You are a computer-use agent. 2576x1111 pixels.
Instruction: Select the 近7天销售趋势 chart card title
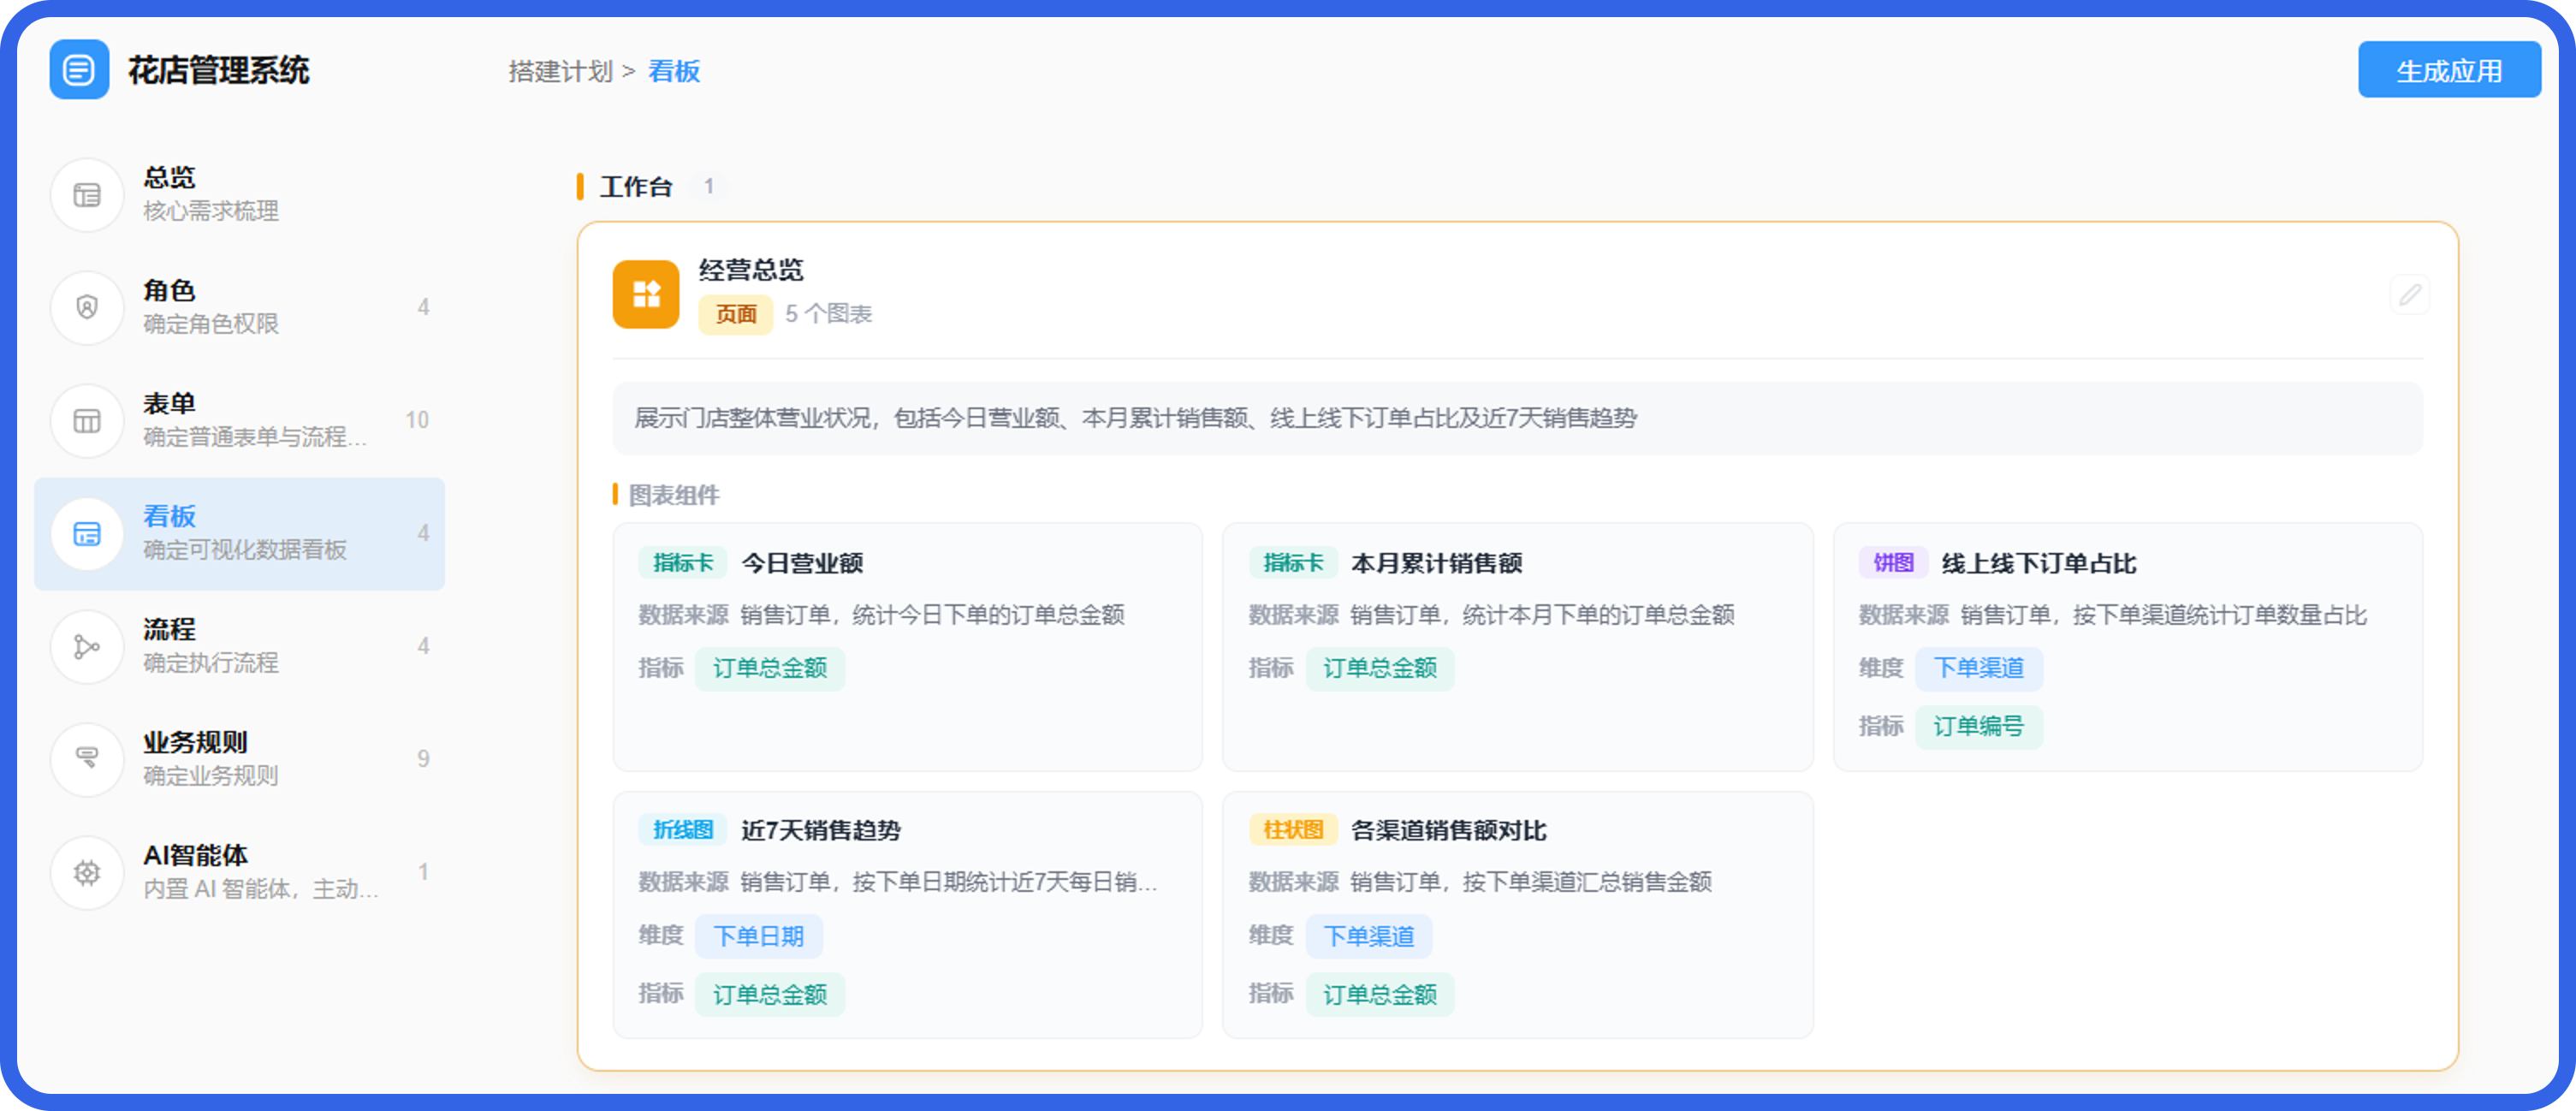point(821,830)
